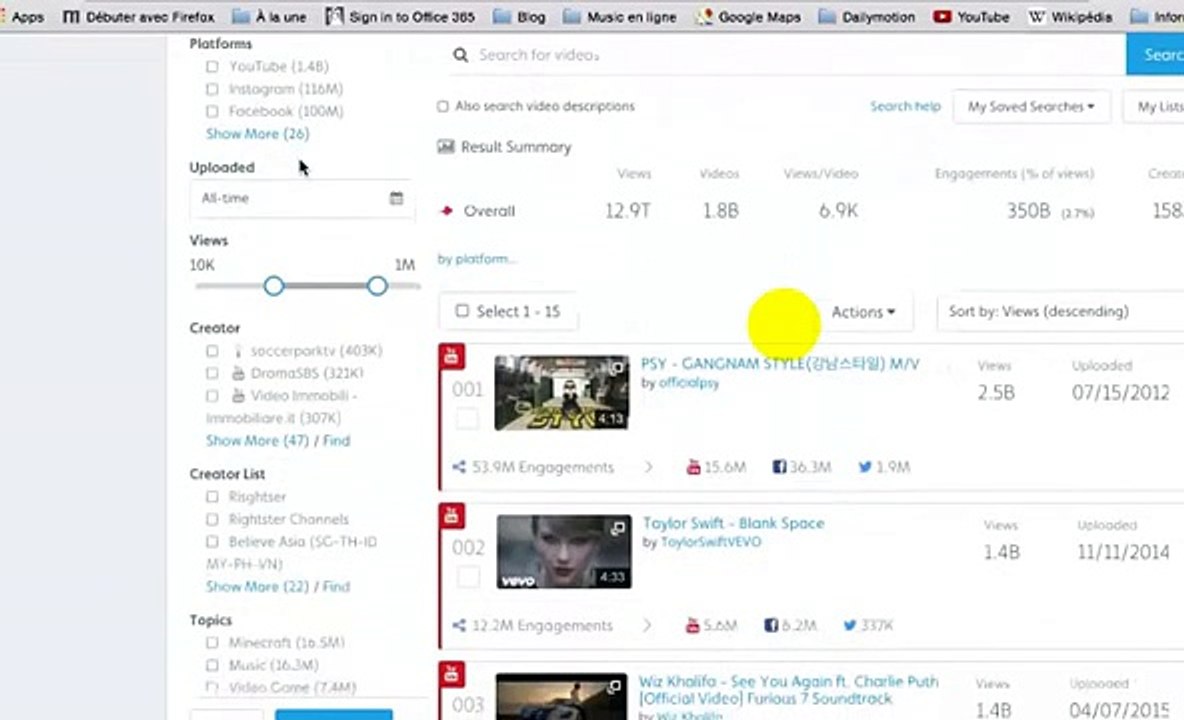Click YouTube icon beside DramaSBS creator

pos(238,374)
